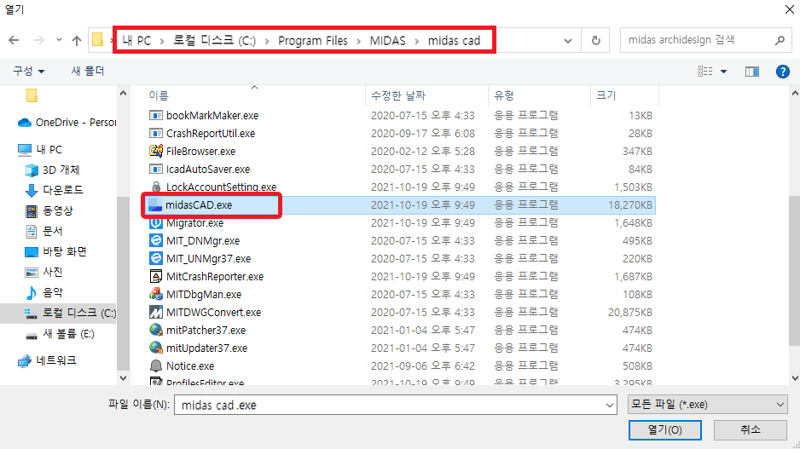Expand address bar history dropdown

[x=568, y=41]
